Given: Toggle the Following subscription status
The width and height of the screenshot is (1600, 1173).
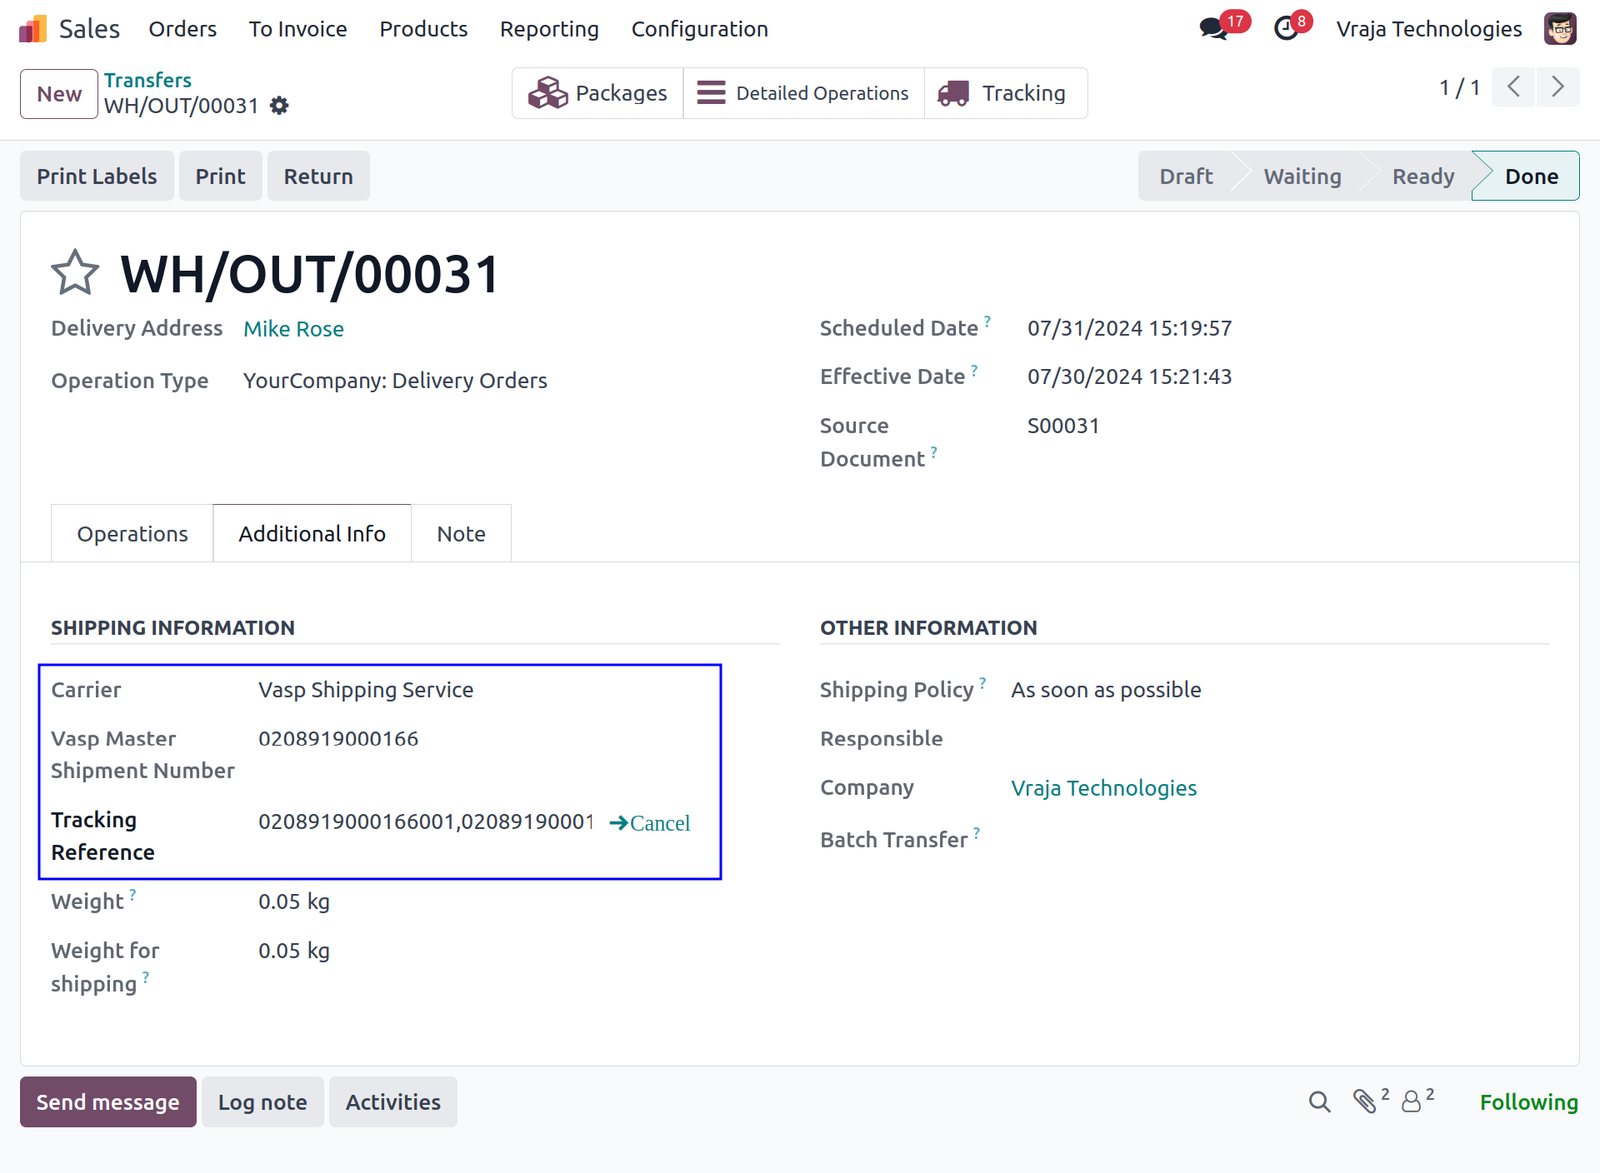Looking at the screenshot, I should click(1528, 1102).
